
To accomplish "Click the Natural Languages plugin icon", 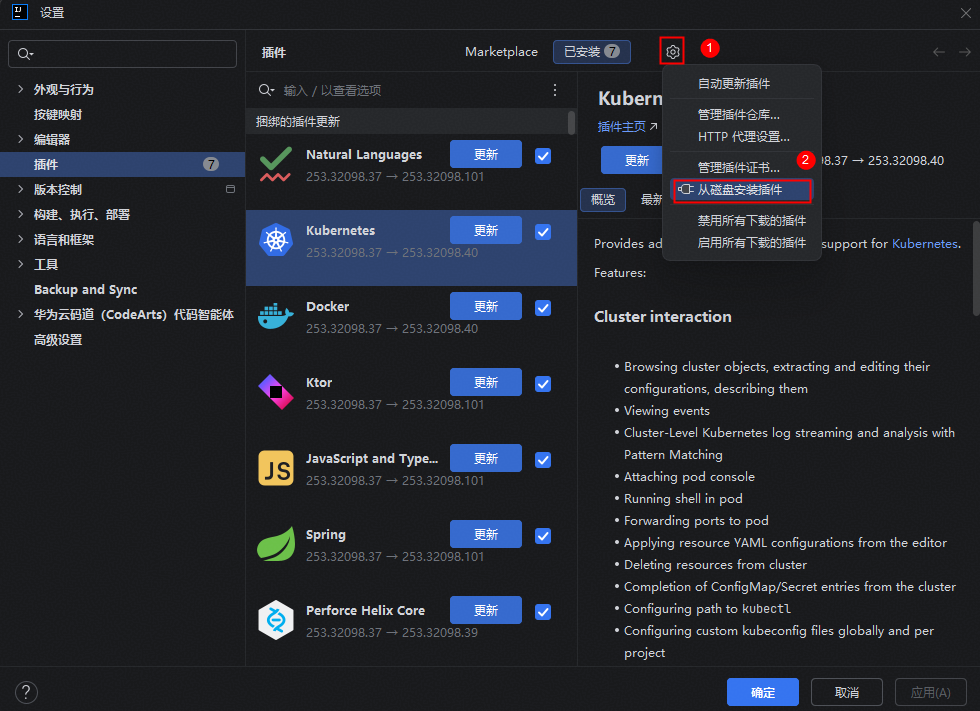I will click(276, 164).
